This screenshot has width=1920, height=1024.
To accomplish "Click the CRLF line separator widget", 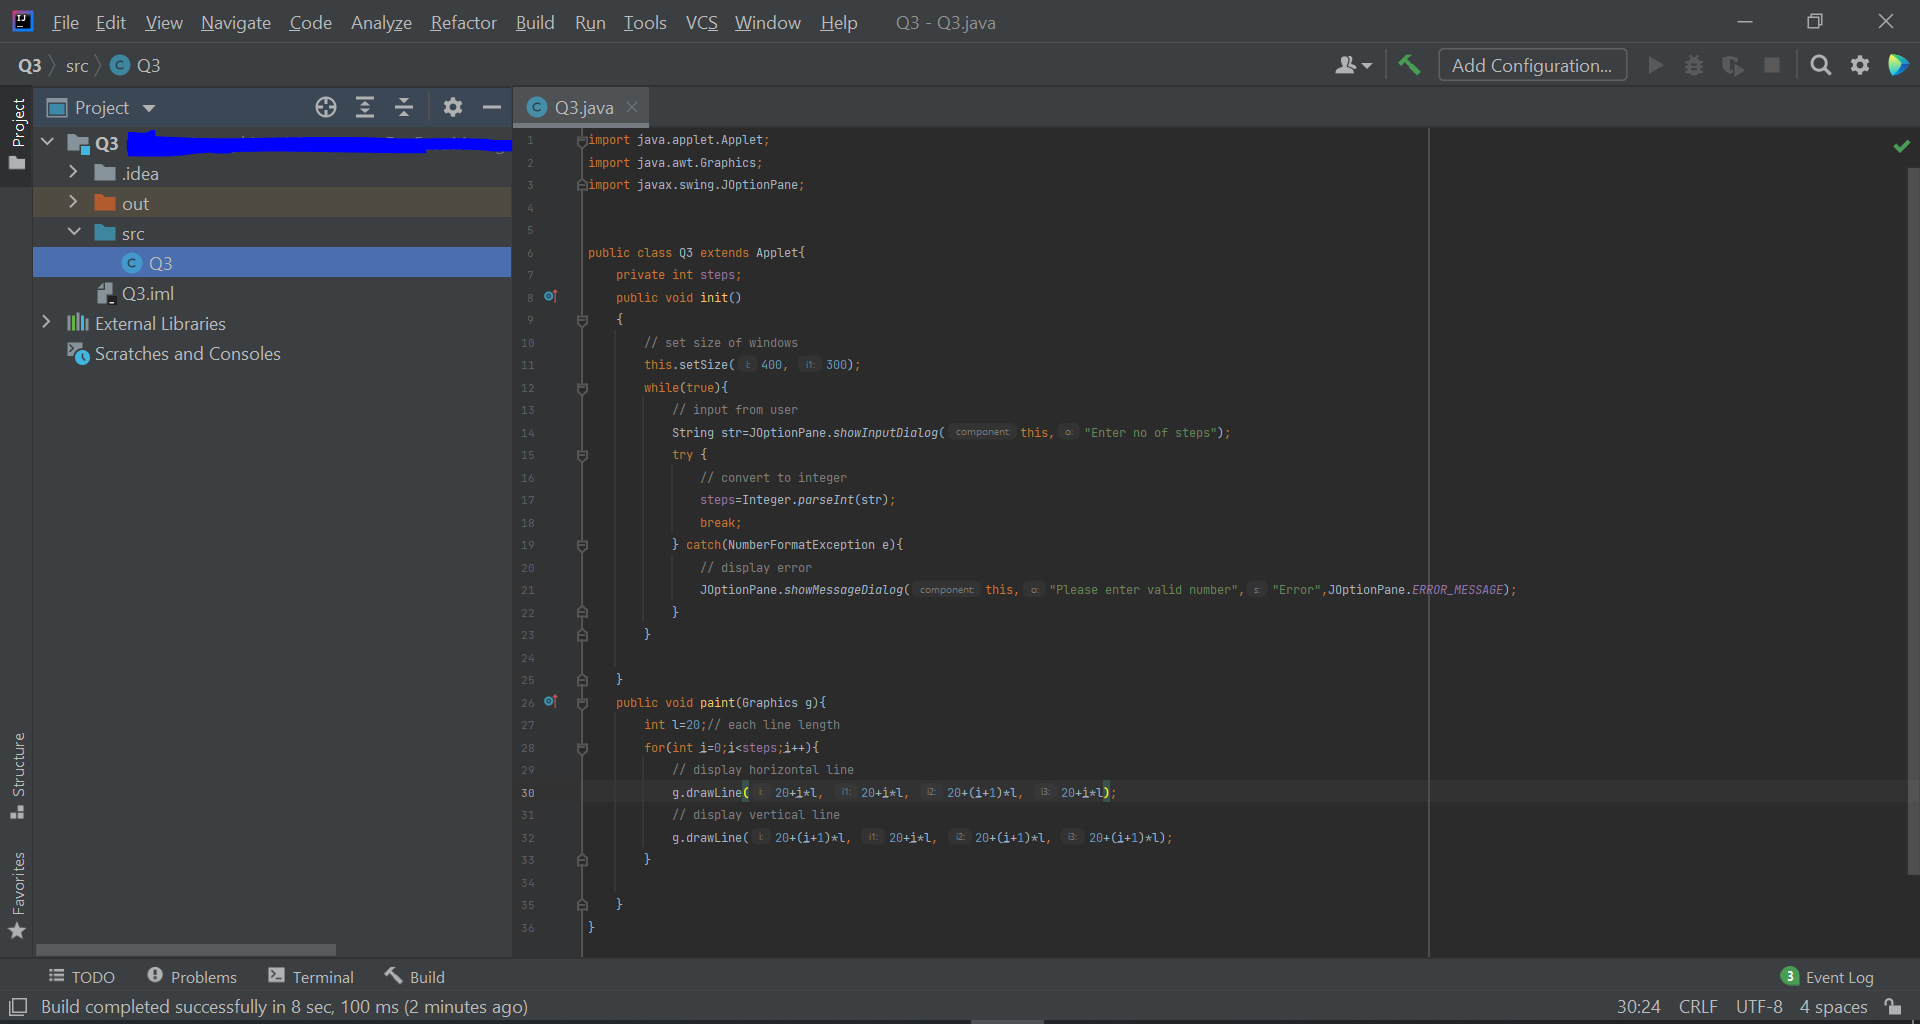I will tap(1698, 1007).
